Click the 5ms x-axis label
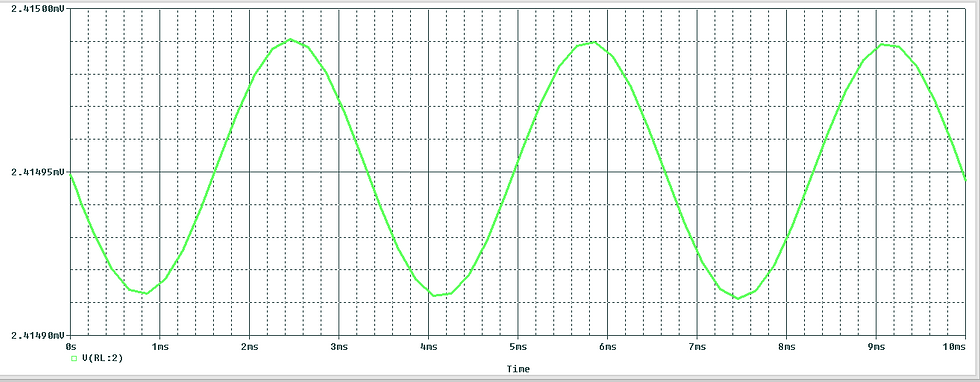The image size is (980, 382). 518,346
